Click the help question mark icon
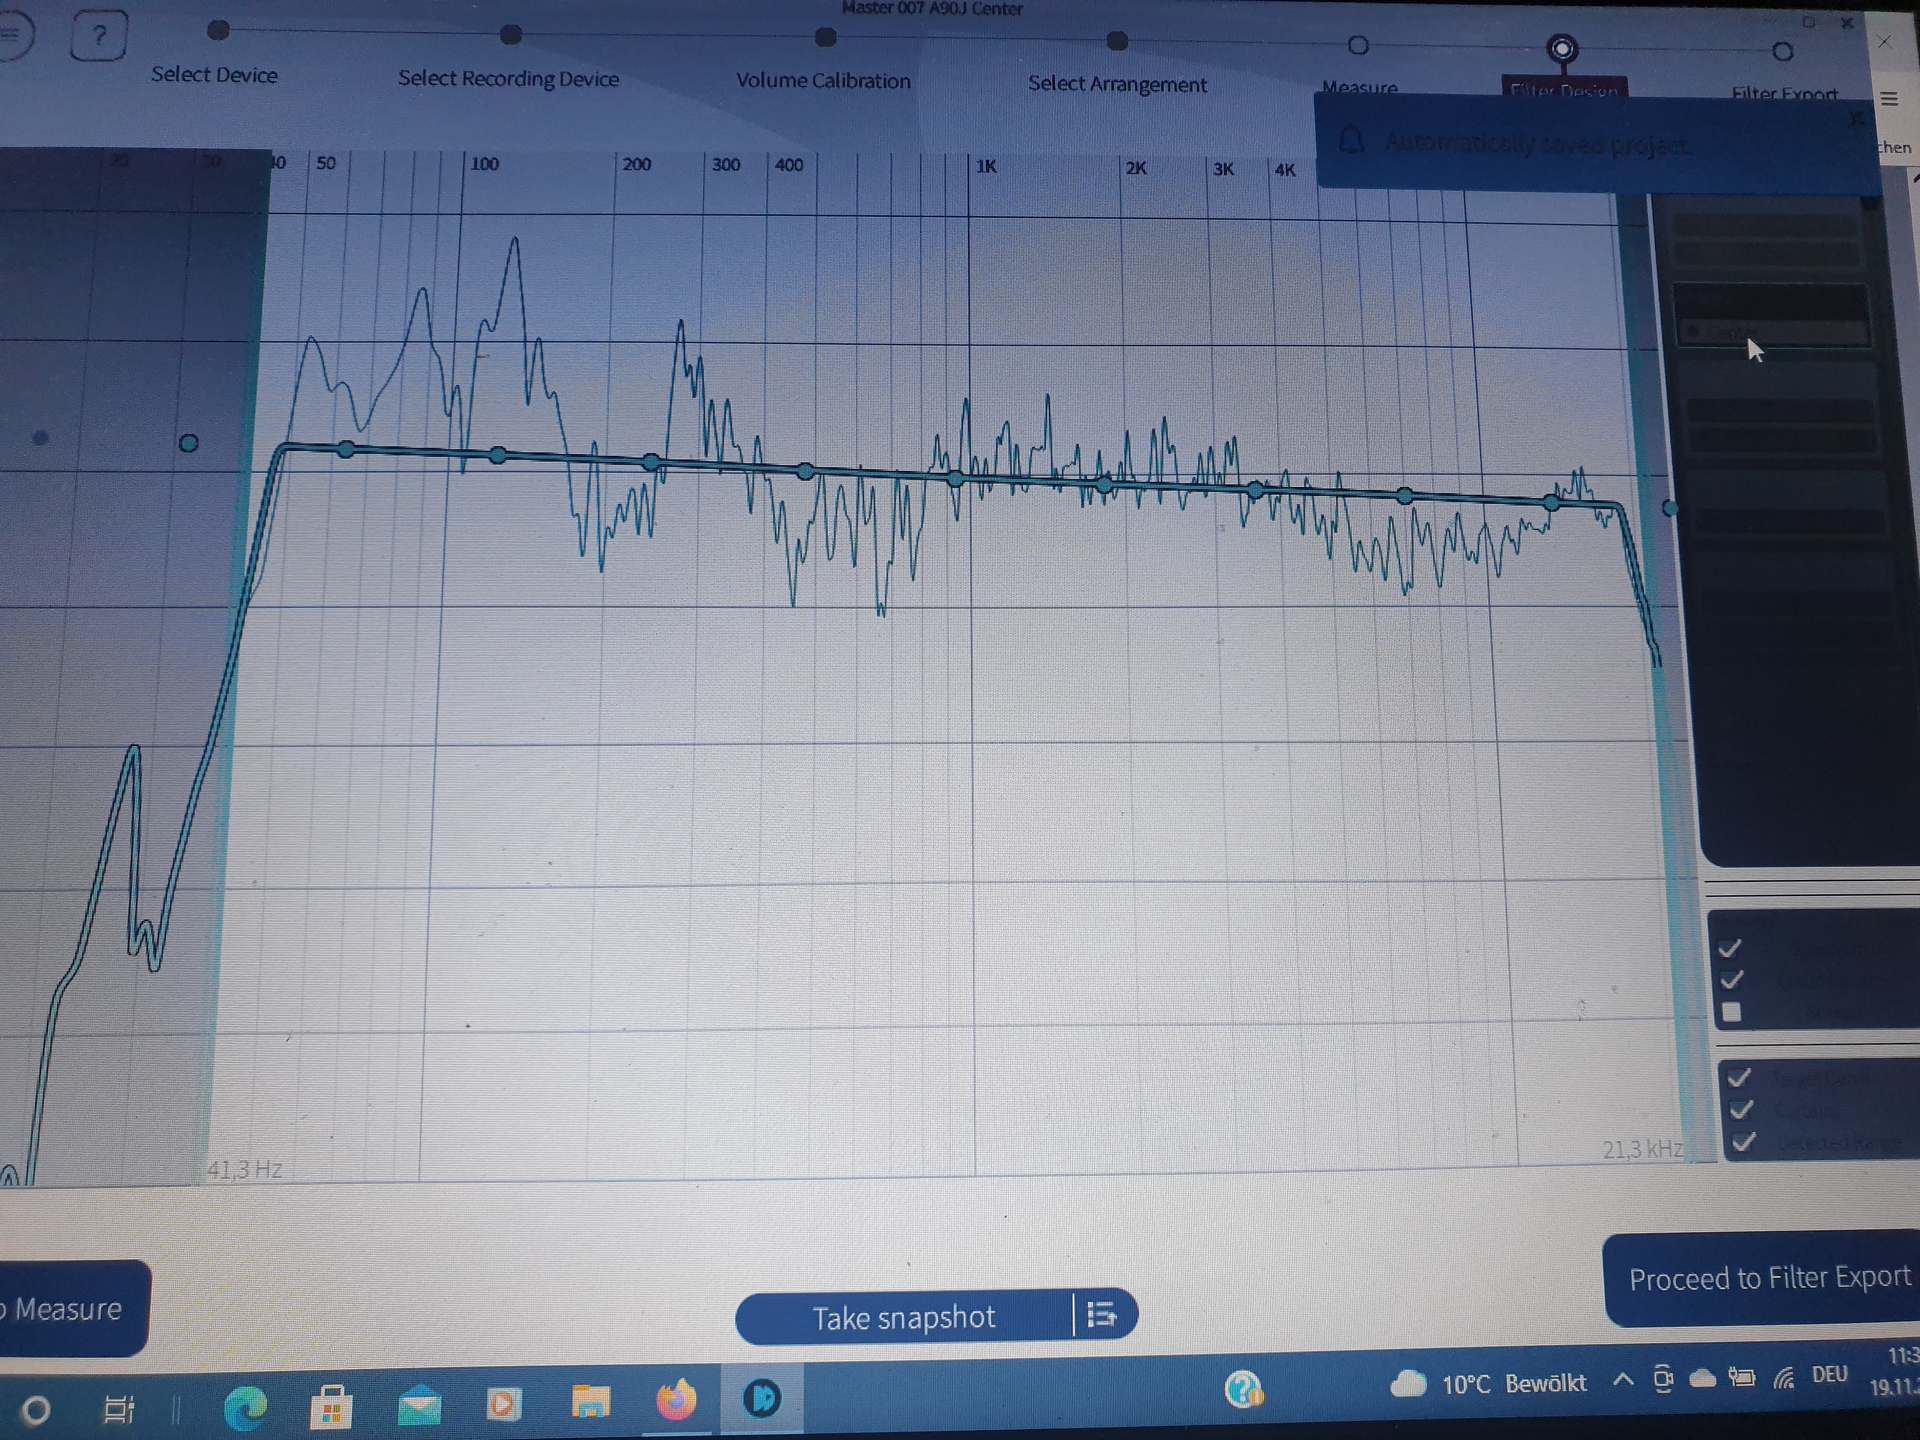Image resolution: width=1920 pixels, height=1440 pixels. click(x=99, y=36)
